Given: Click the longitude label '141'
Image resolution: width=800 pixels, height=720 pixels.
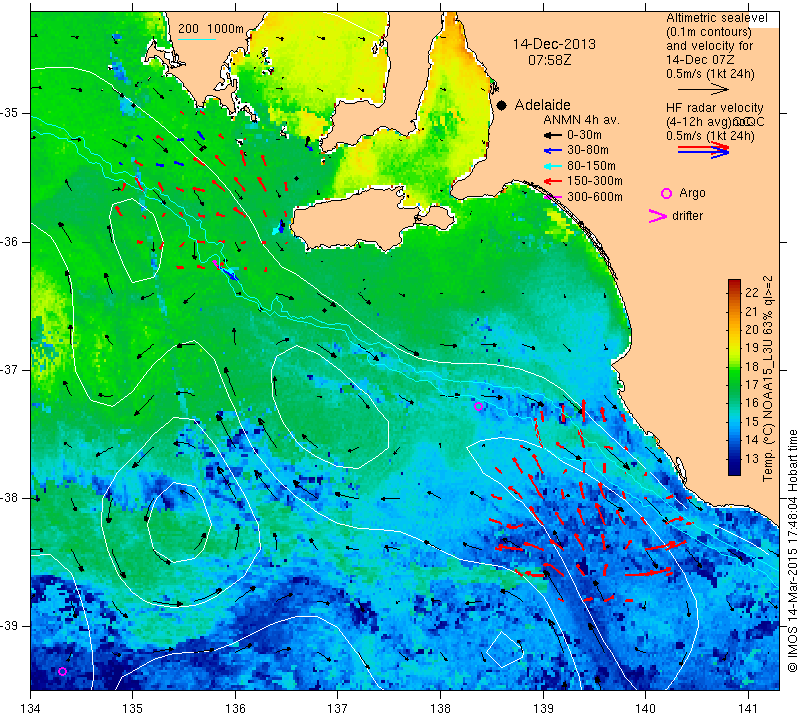Looking at the screenshot, I should click(x=748, y=709).
